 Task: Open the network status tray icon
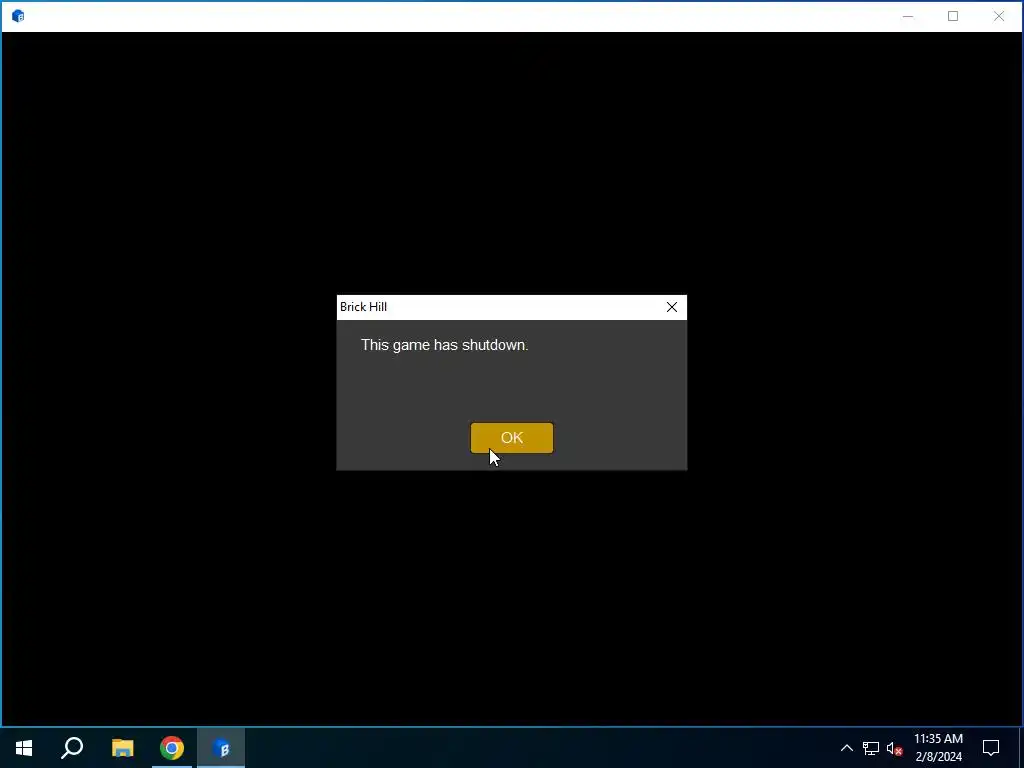(x=871, y=748)
